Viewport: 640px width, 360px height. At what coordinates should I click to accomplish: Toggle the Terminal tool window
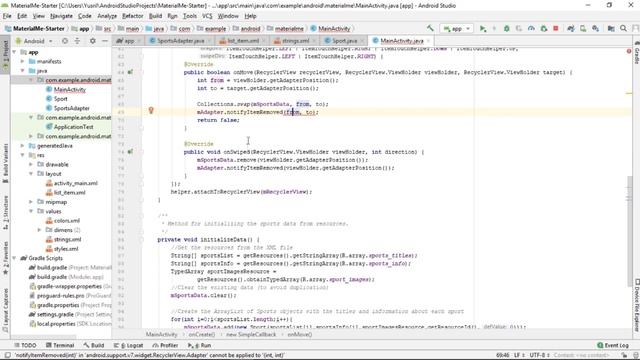click(x=60, y=345)
